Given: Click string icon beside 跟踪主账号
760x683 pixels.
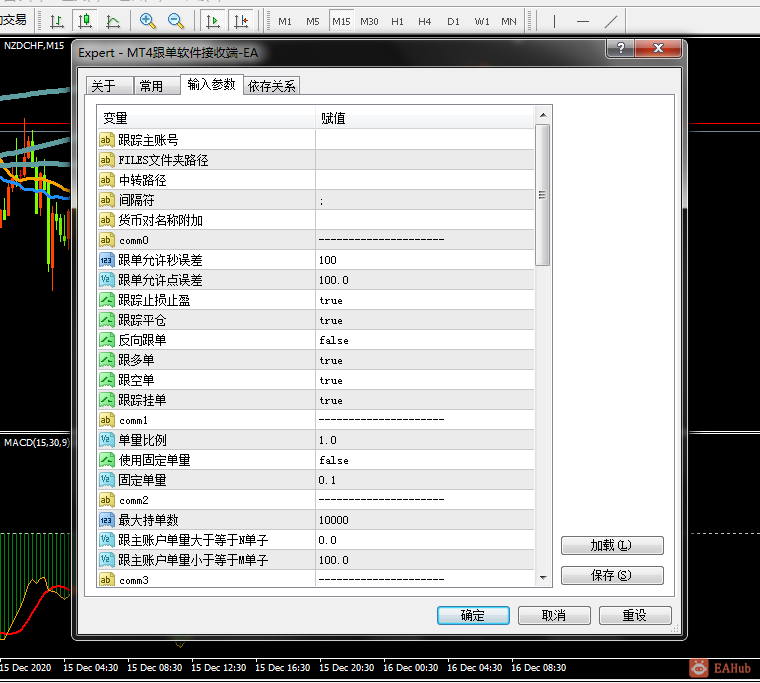Looking at the screenshot, I should tap(107, 140).
